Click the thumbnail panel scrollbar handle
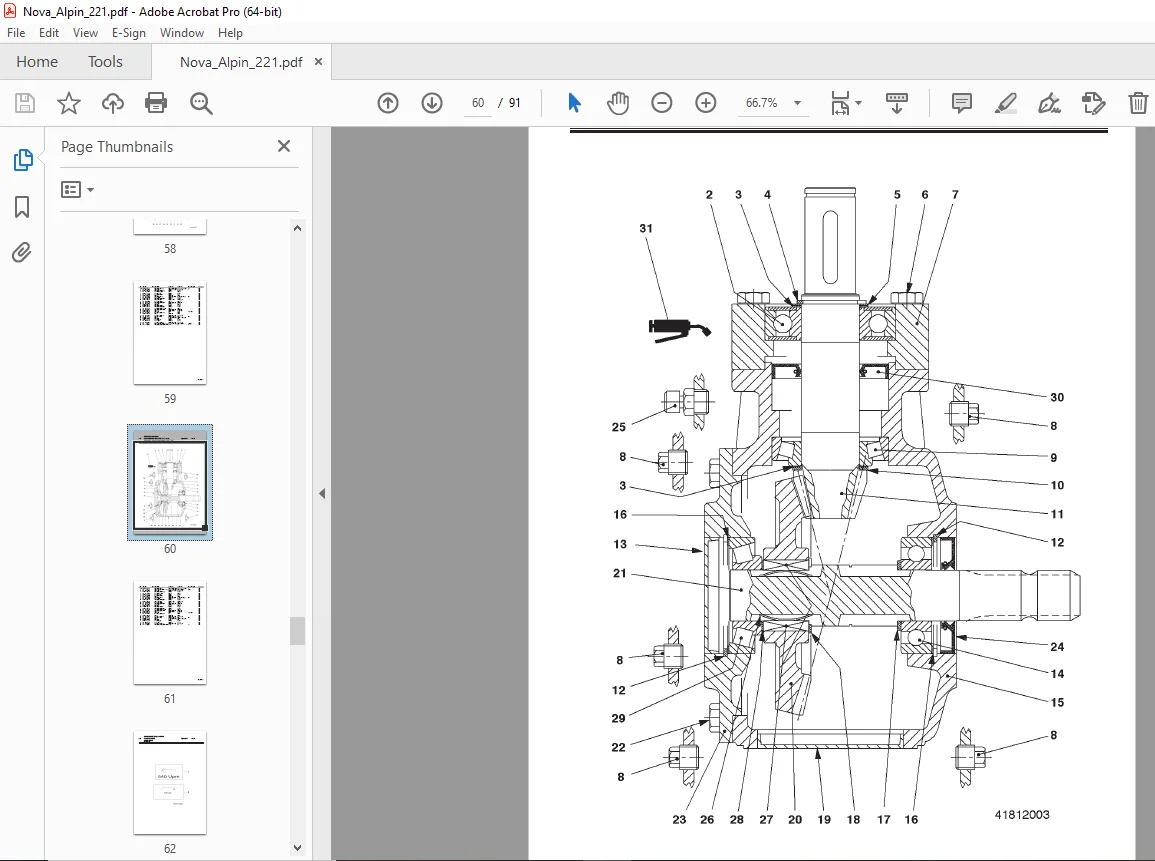1155x861 pixels. (298, 631)
